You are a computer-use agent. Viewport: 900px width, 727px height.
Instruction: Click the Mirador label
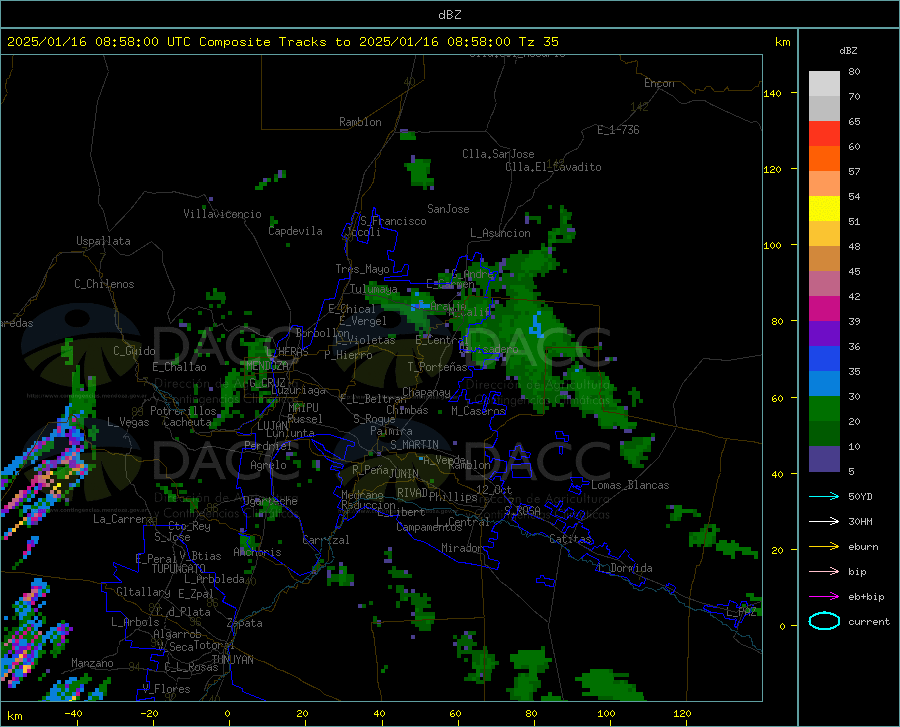(461, 548)
